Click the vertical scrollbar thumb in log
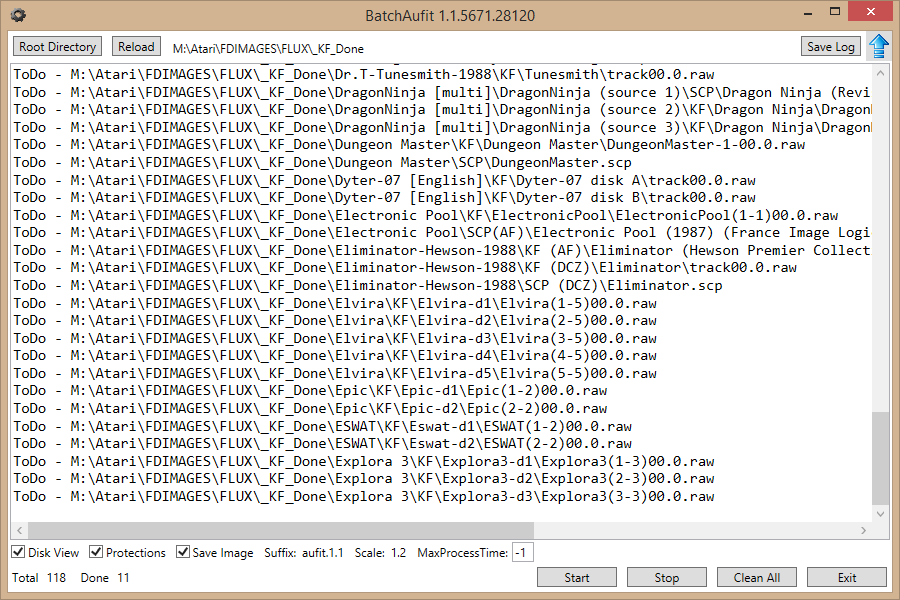The image size is (900, 600). click(880, 458)
